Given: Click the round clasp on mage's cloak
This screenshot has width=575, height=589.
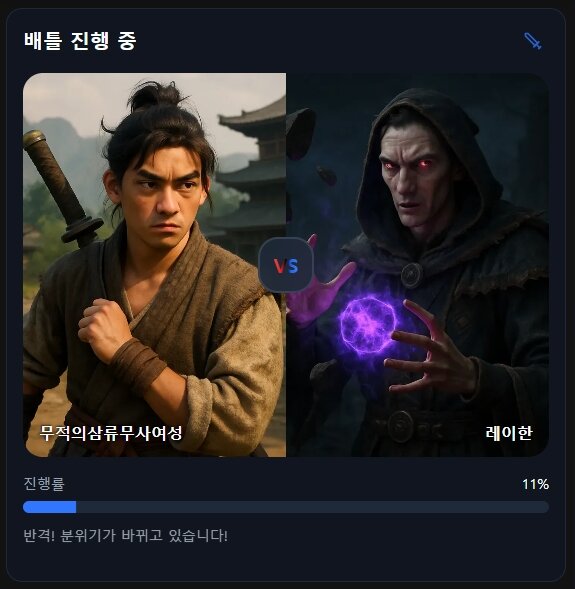Looking at the screenshot, I should (x=412, y=275).
